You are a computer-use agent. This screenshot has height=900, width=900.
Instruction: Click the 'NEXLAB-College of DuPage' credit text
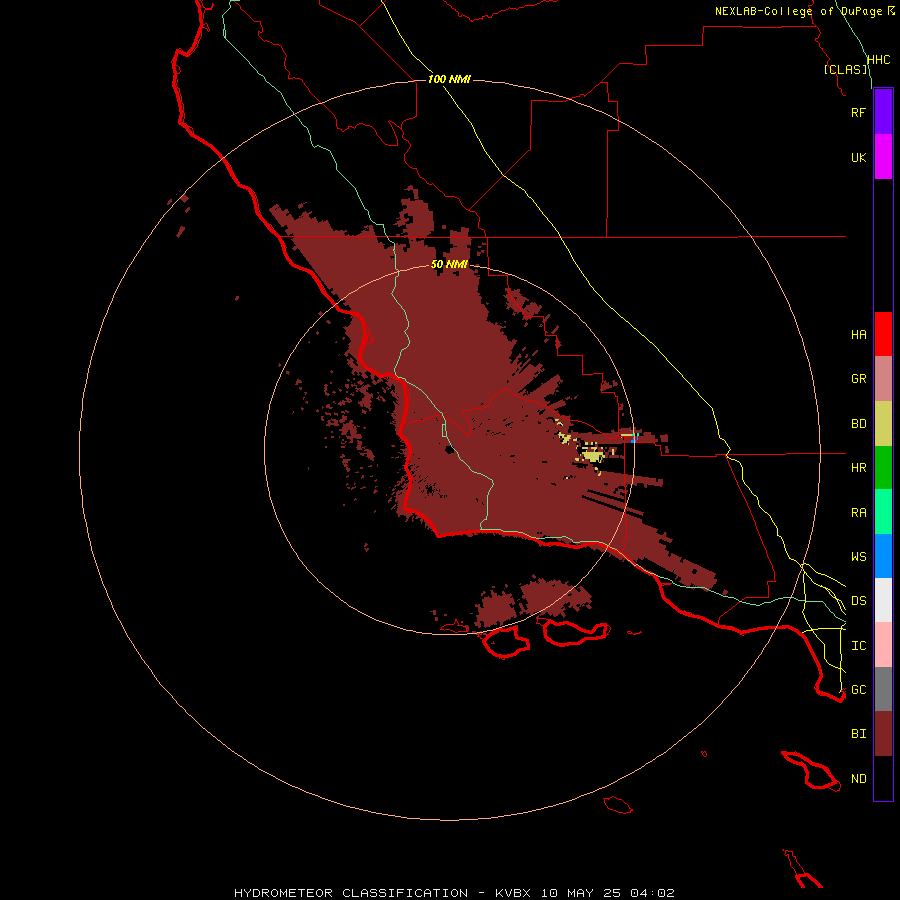[798, 11]
